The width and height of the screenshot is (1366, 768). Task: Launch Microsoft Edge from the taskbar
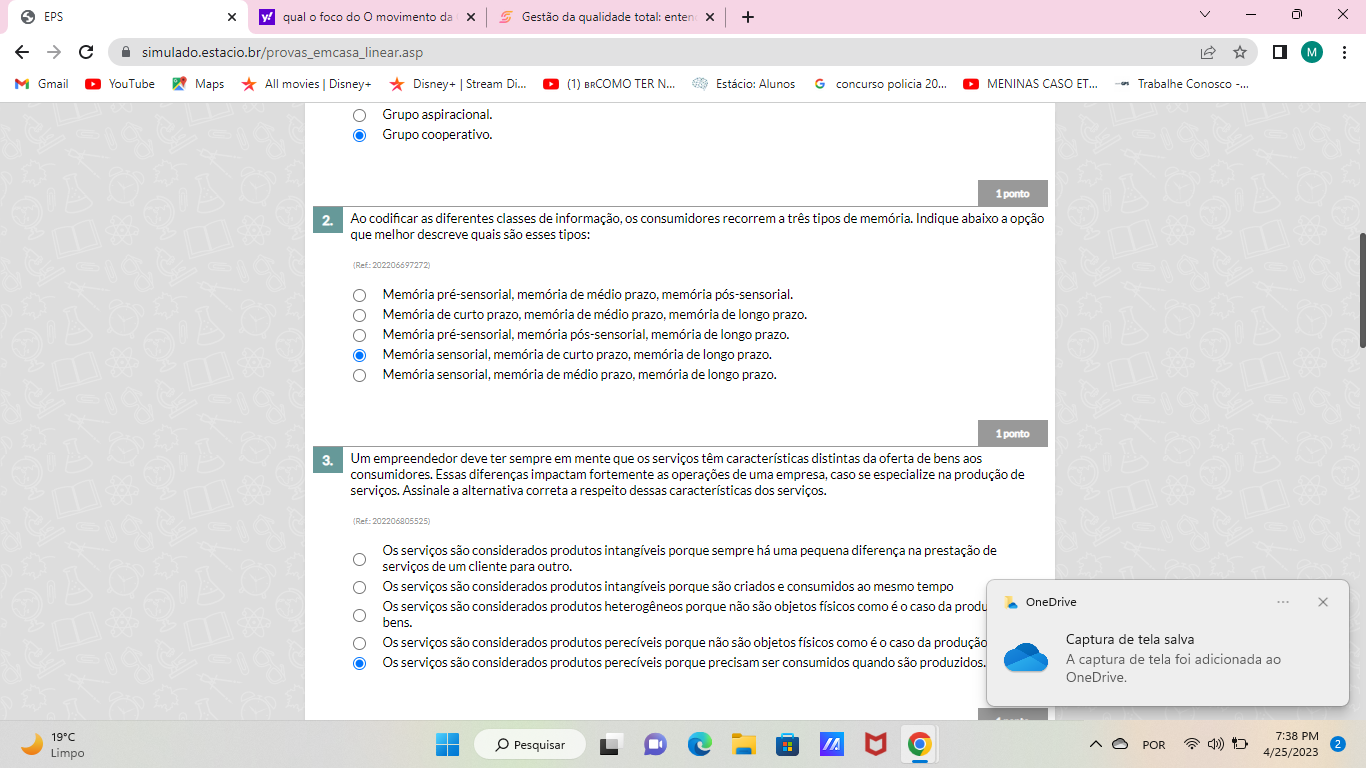(x=699, y=744)
